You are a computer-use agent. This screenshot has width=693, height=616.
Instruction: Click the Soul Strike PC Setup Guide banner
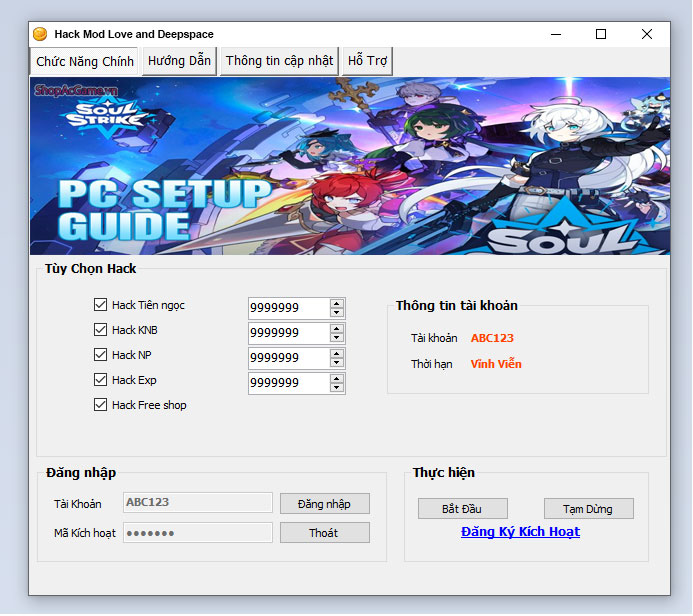[x=349, y=166]
